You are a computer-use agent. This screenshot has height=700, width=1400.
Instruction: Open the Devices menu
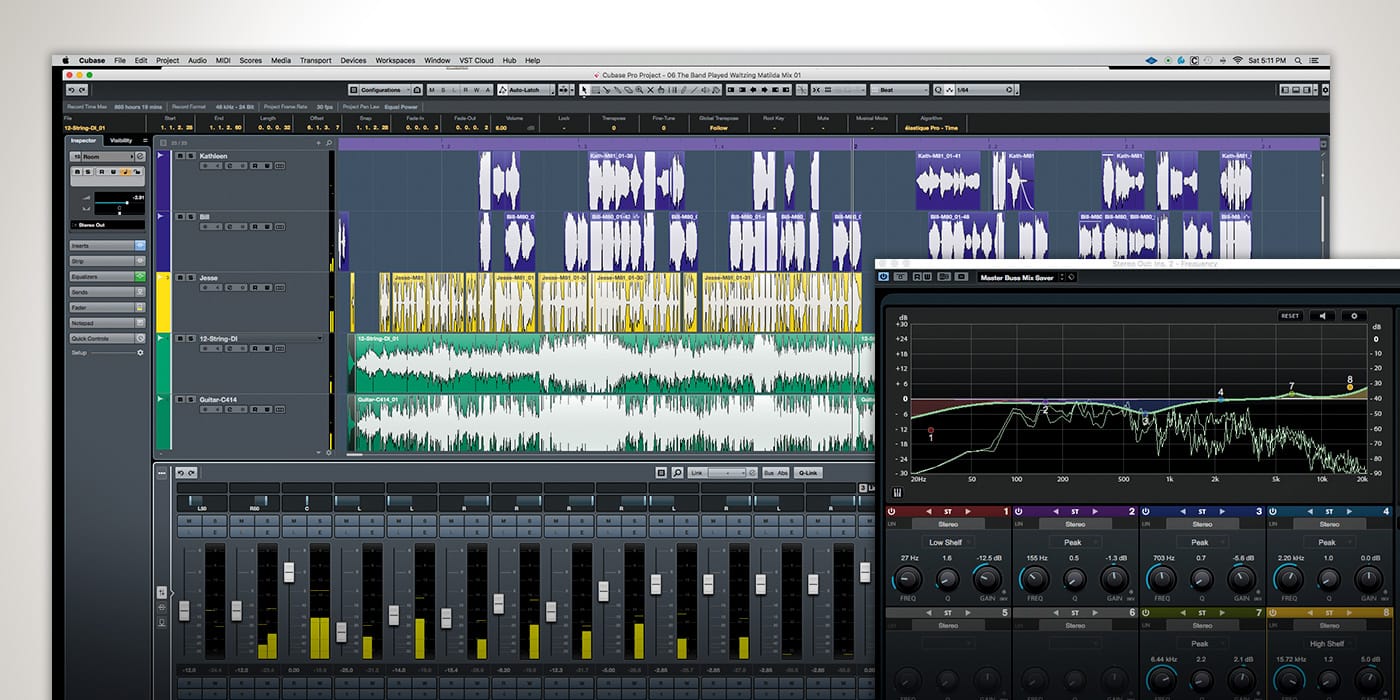(x=353, y=60)
